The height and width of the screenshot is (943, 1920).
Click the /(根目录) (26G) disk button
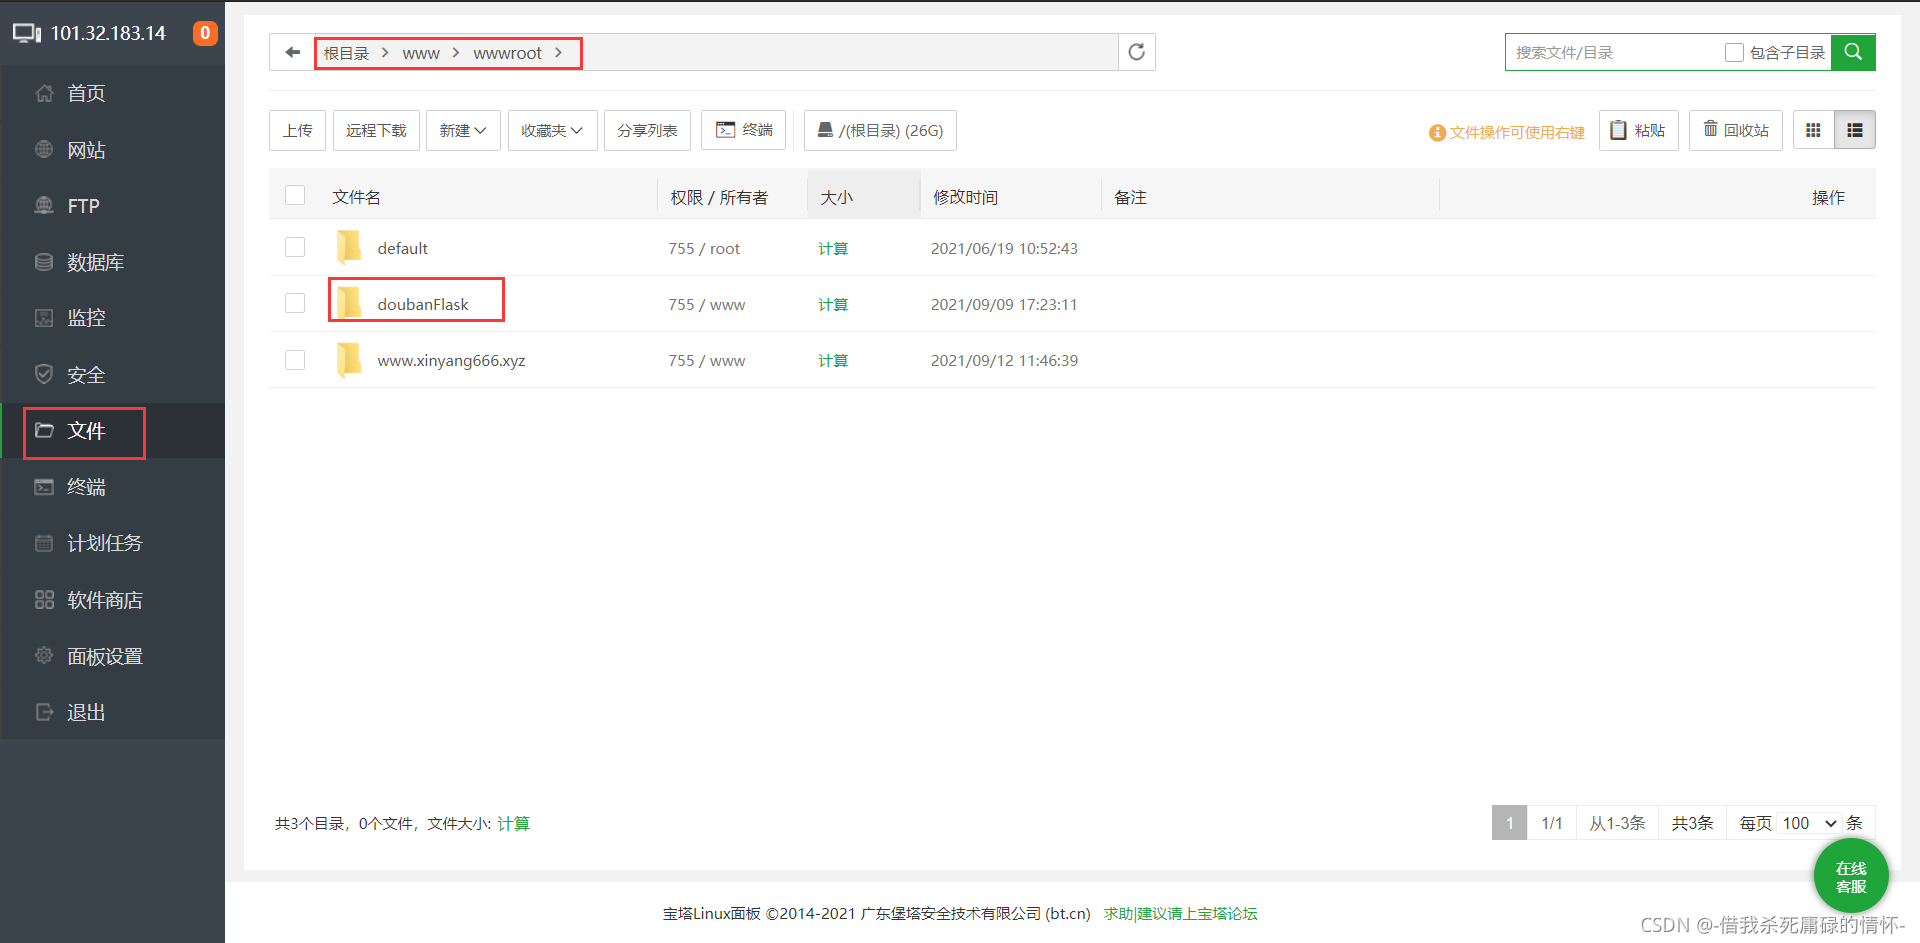point(880,130)
